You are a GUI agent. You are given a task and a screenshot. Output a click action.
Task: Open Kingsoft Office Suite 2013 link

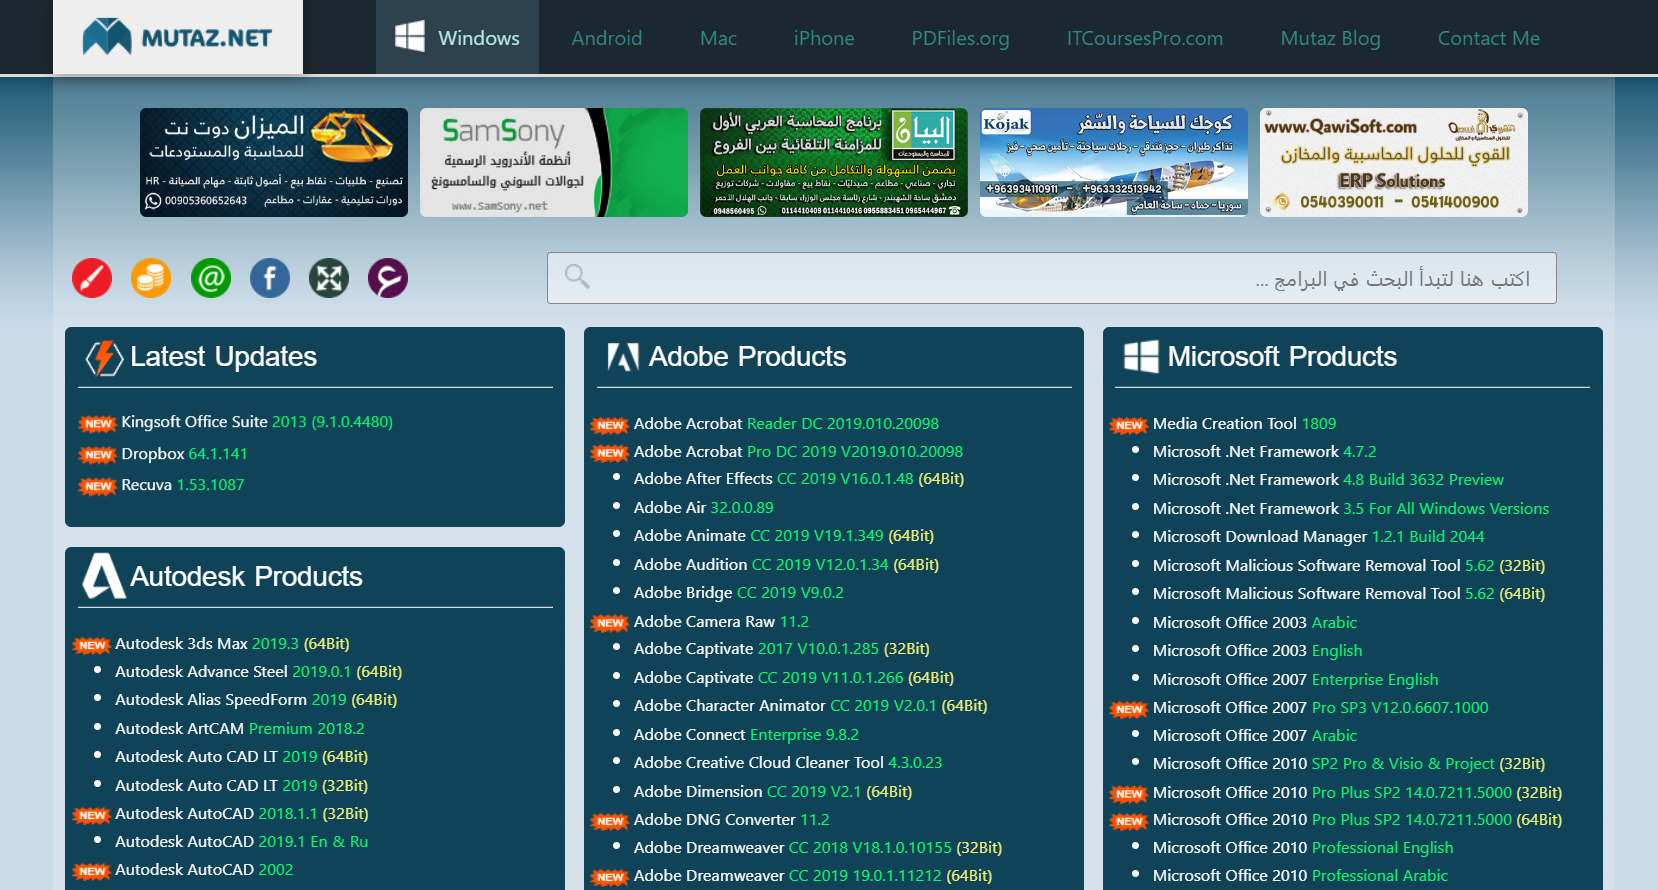[257, 422]
